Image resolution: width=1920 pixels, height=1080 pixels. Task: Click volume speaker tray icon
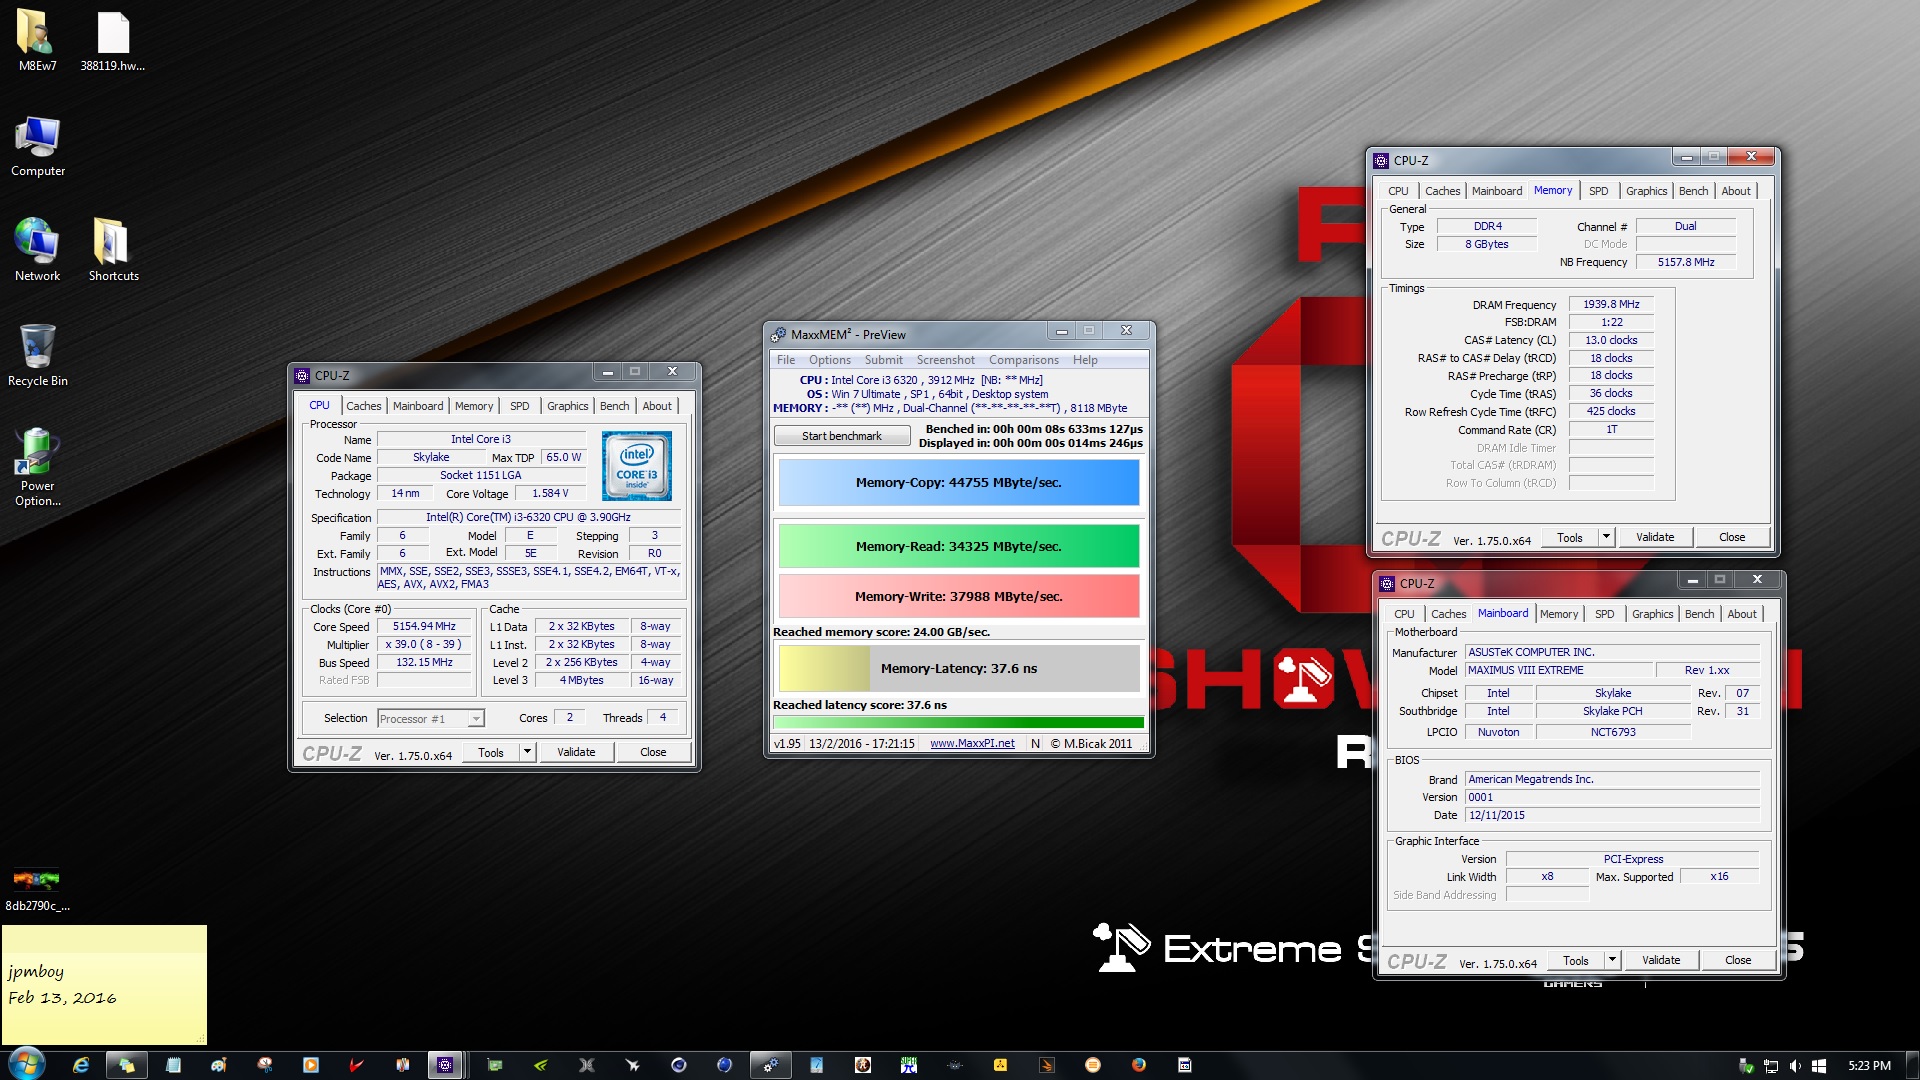(x=1795, y=1066)
